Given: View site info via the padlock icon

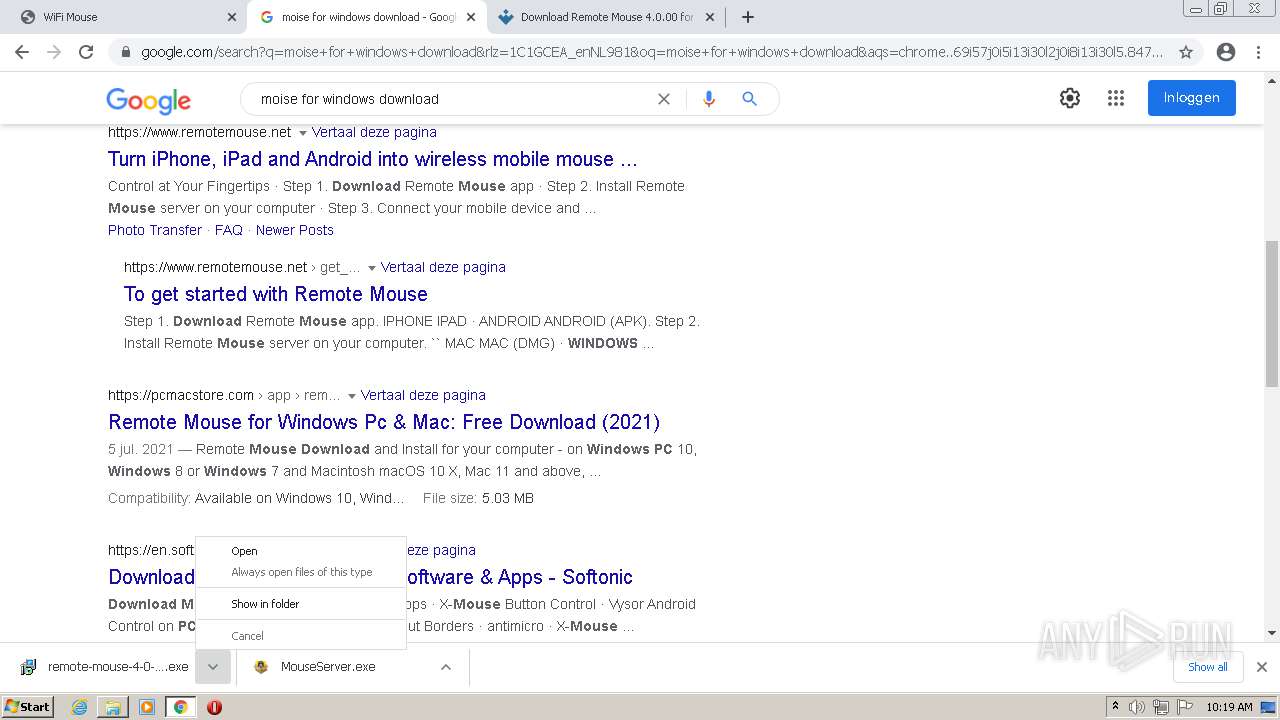Looking at the screenshot, I should click(125, 52).
